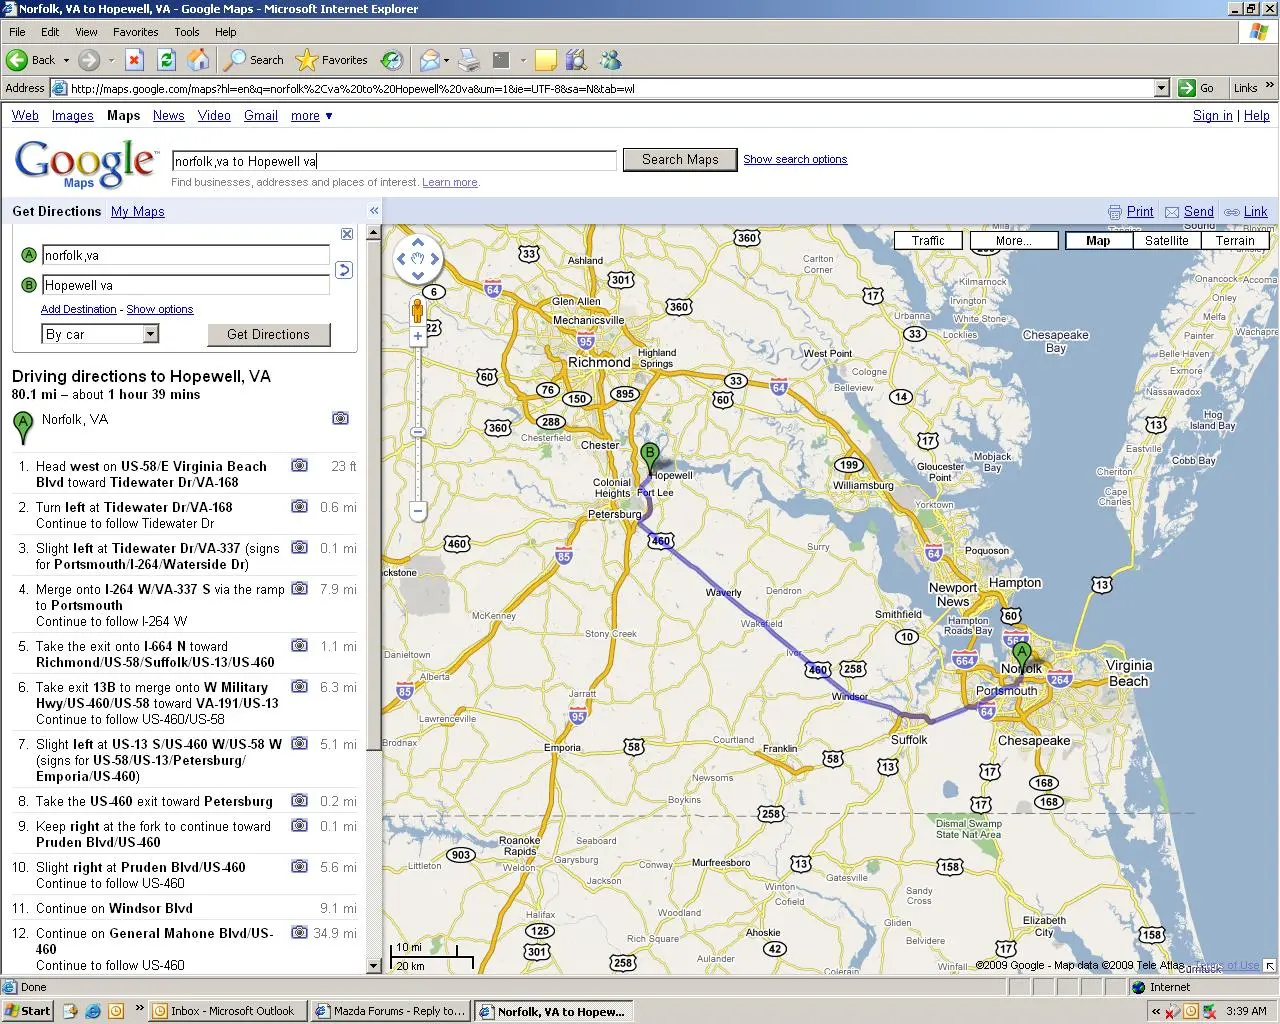
Task: Click the start location field norfolk,va
Action: [x=185, y=255]
